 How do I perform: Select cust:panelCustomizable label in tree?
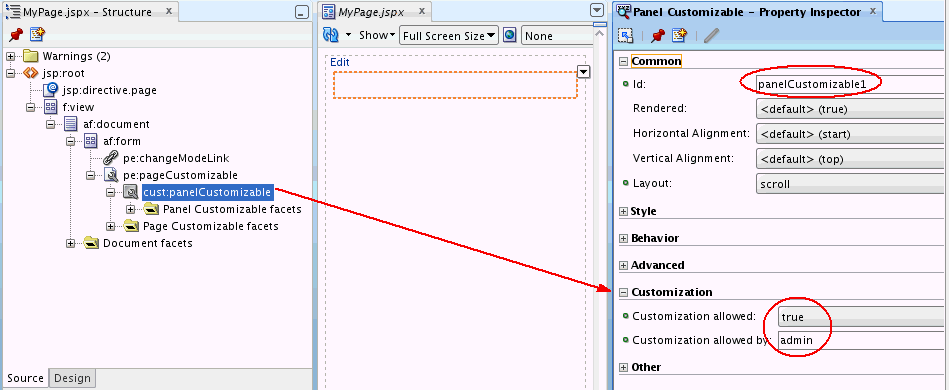tap(207, 192)
